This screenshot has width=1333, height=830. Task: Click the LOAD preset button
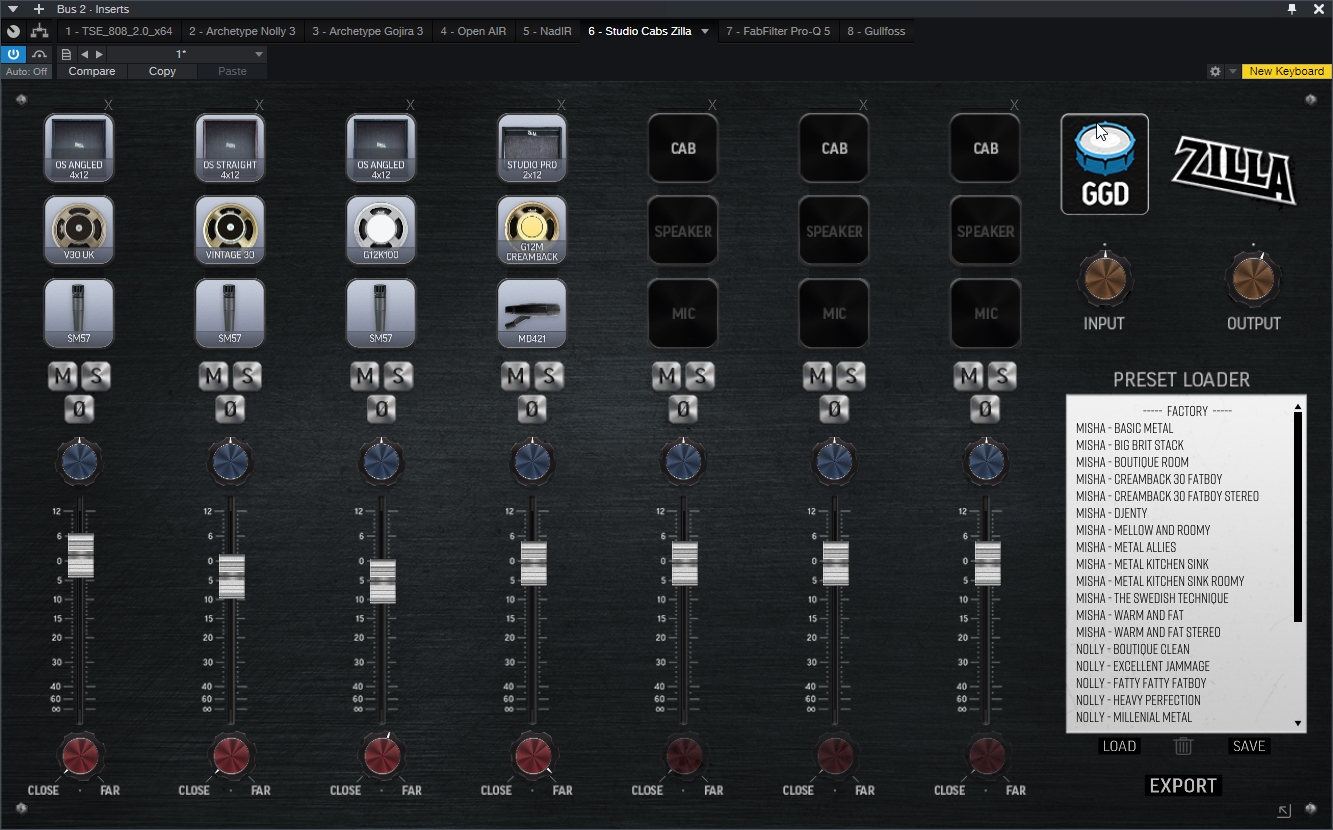pos(1119,746)
